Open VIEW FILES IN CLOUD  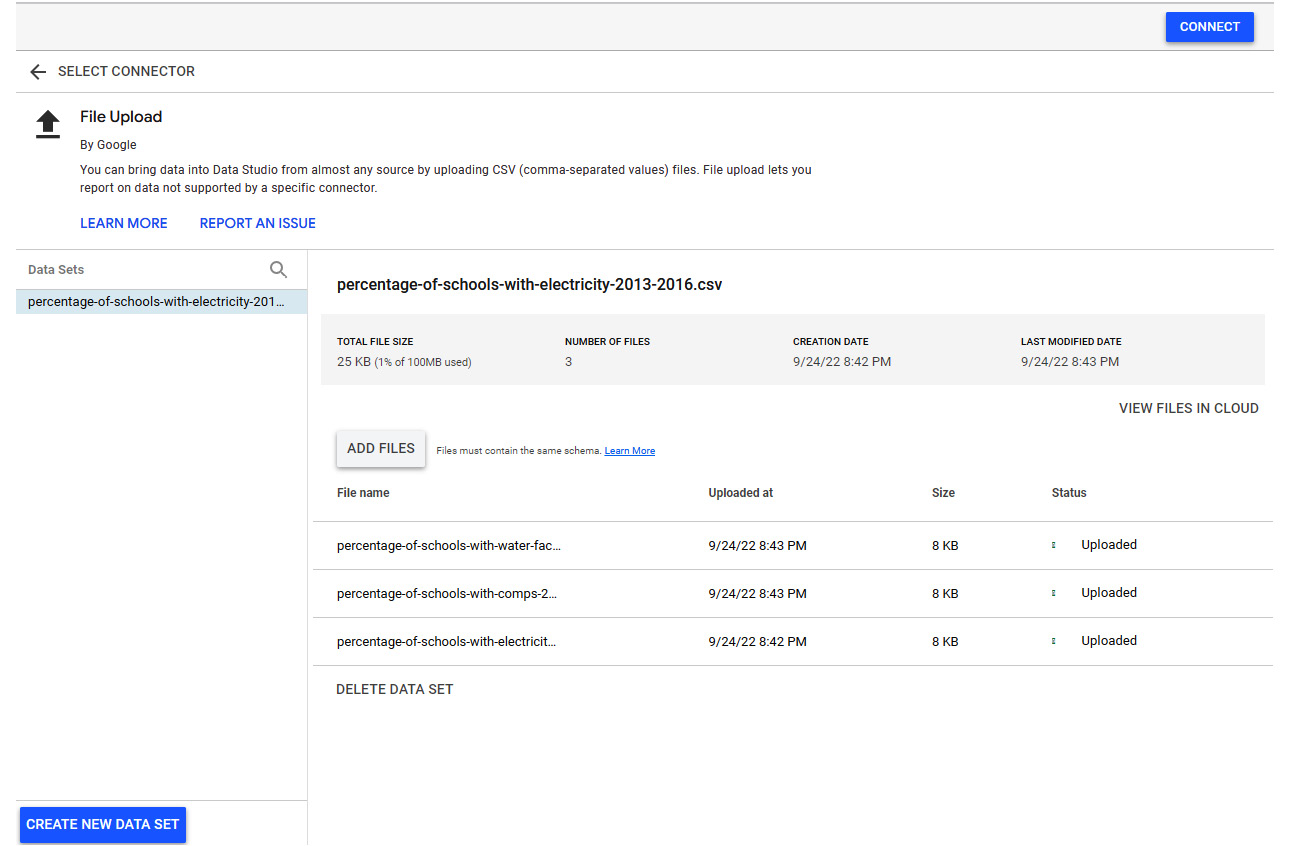1188,408
